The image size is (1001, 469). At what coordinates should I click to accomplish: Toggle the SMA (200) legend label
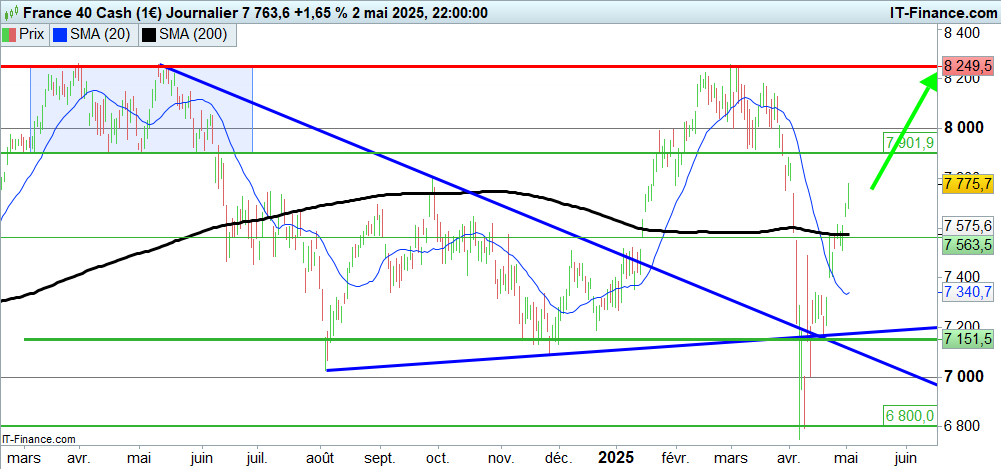point(195,34)
